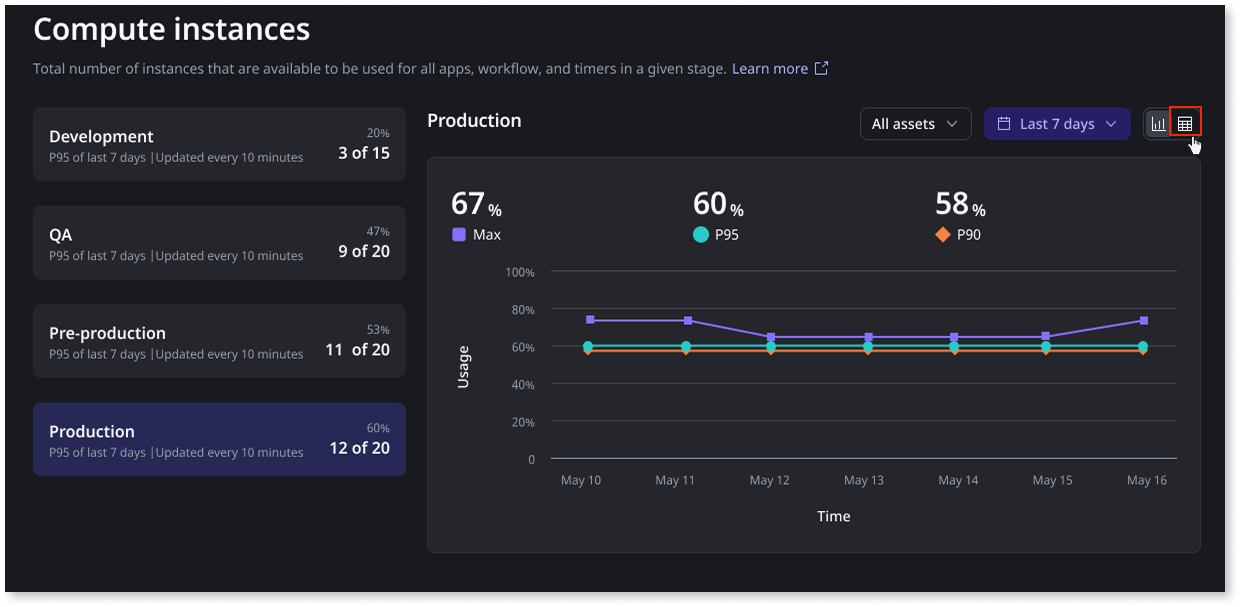Expand the Last 7 days date range
1240x607 pixels.
pos(1057,124)
